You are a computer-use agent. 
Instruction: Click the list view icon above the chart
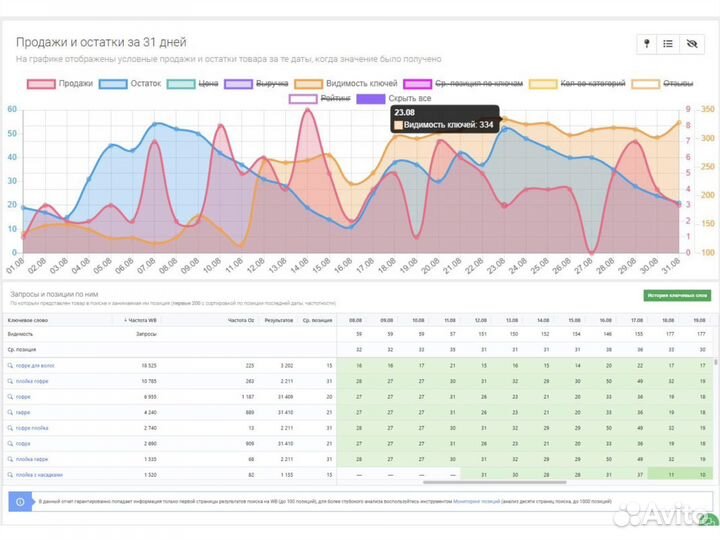(x=669, y=44)
